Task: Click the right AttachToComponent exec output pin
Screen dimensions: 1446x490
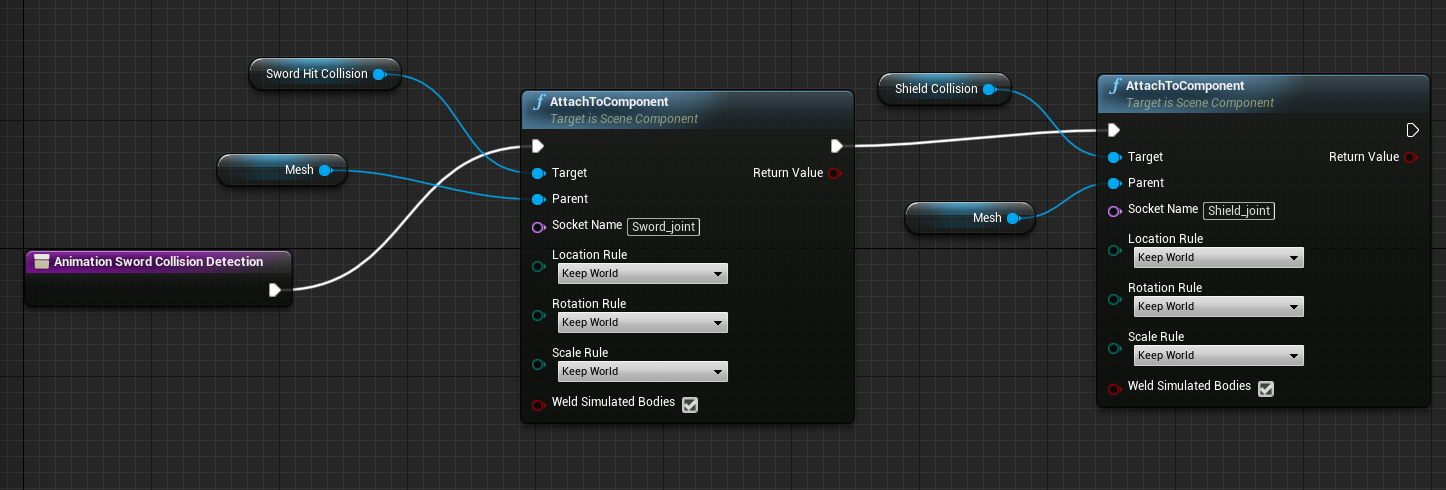Action: [1412, 130]
